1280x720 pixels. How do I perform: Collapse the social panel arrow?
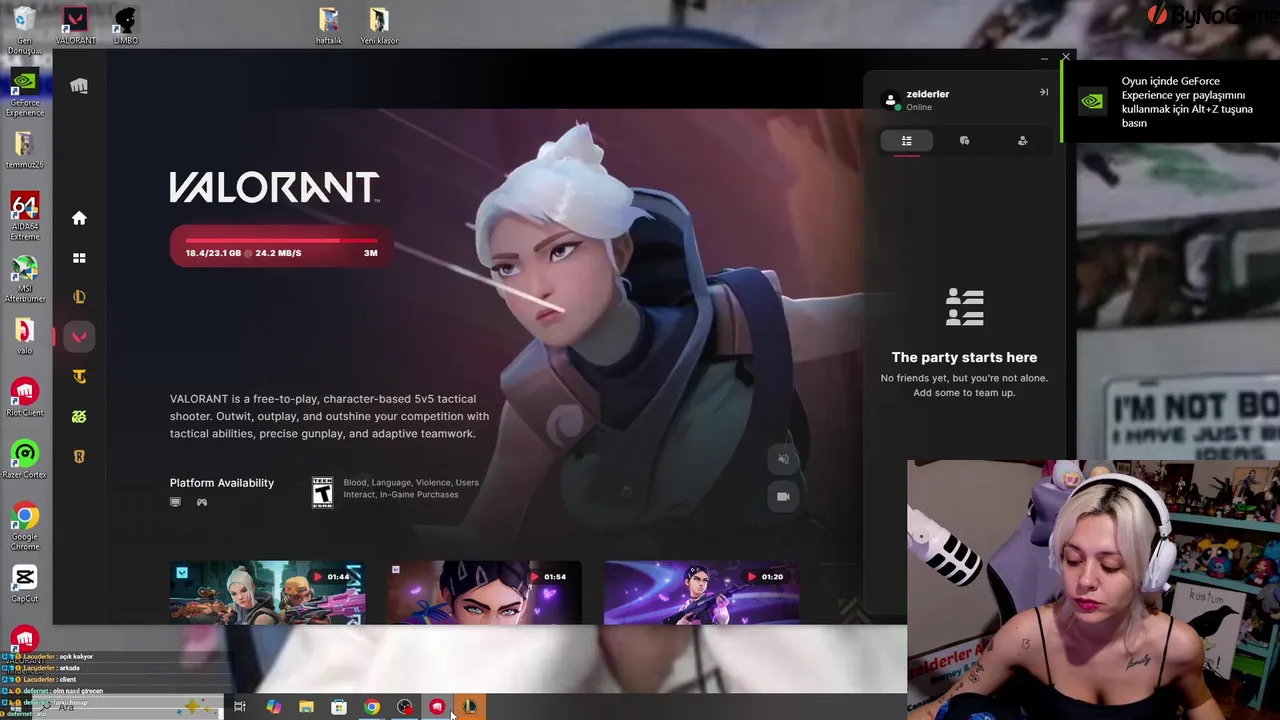click(x=1044, y=92)
